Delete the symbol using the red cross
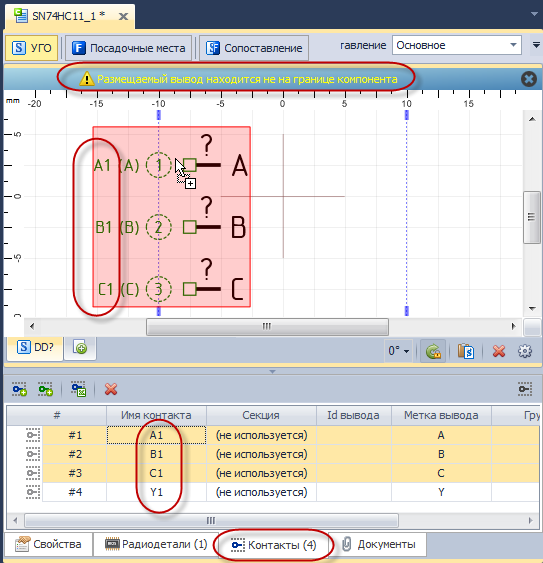 [x=499, y=351]
